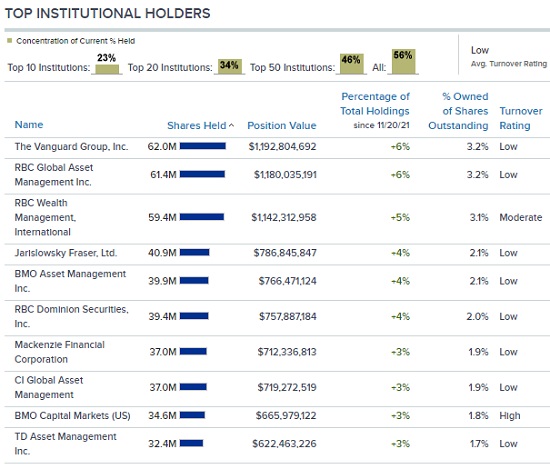This screenshot has width=550, height=469.
Task: Click the sort arrow beside Shares Held
Action: tap(231, 125)
